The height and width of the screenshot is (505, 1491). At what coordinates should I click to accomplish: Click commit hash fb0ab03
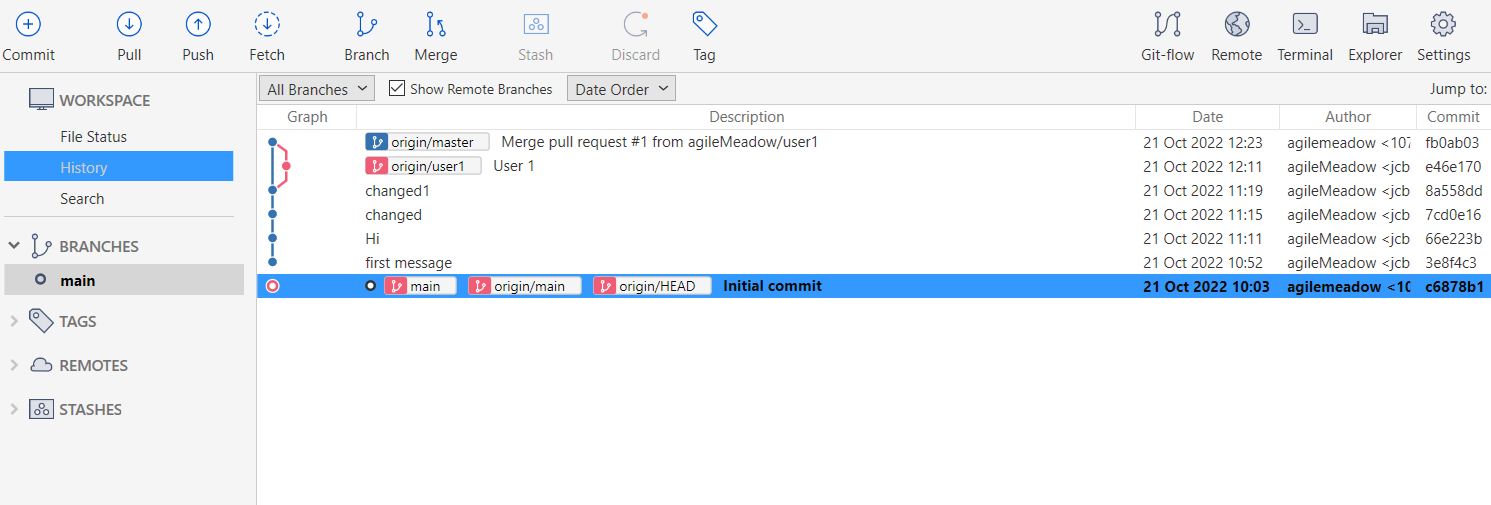[1452, 142]
